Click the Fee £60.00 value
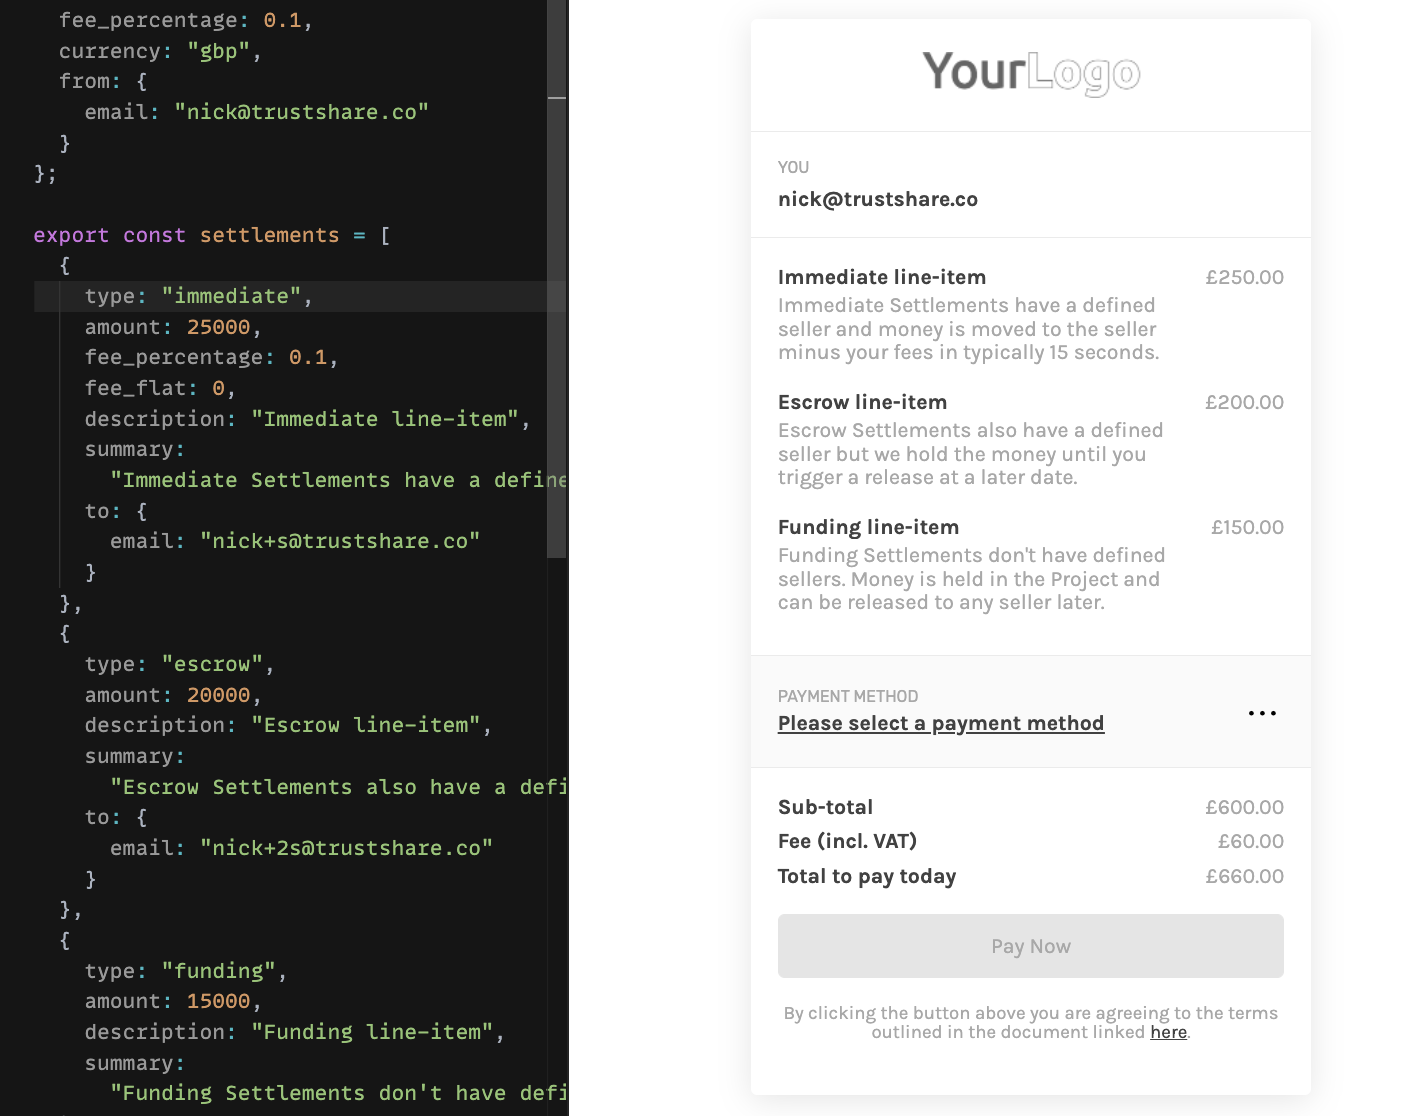1426x1116 pixels. (1250, 841)
